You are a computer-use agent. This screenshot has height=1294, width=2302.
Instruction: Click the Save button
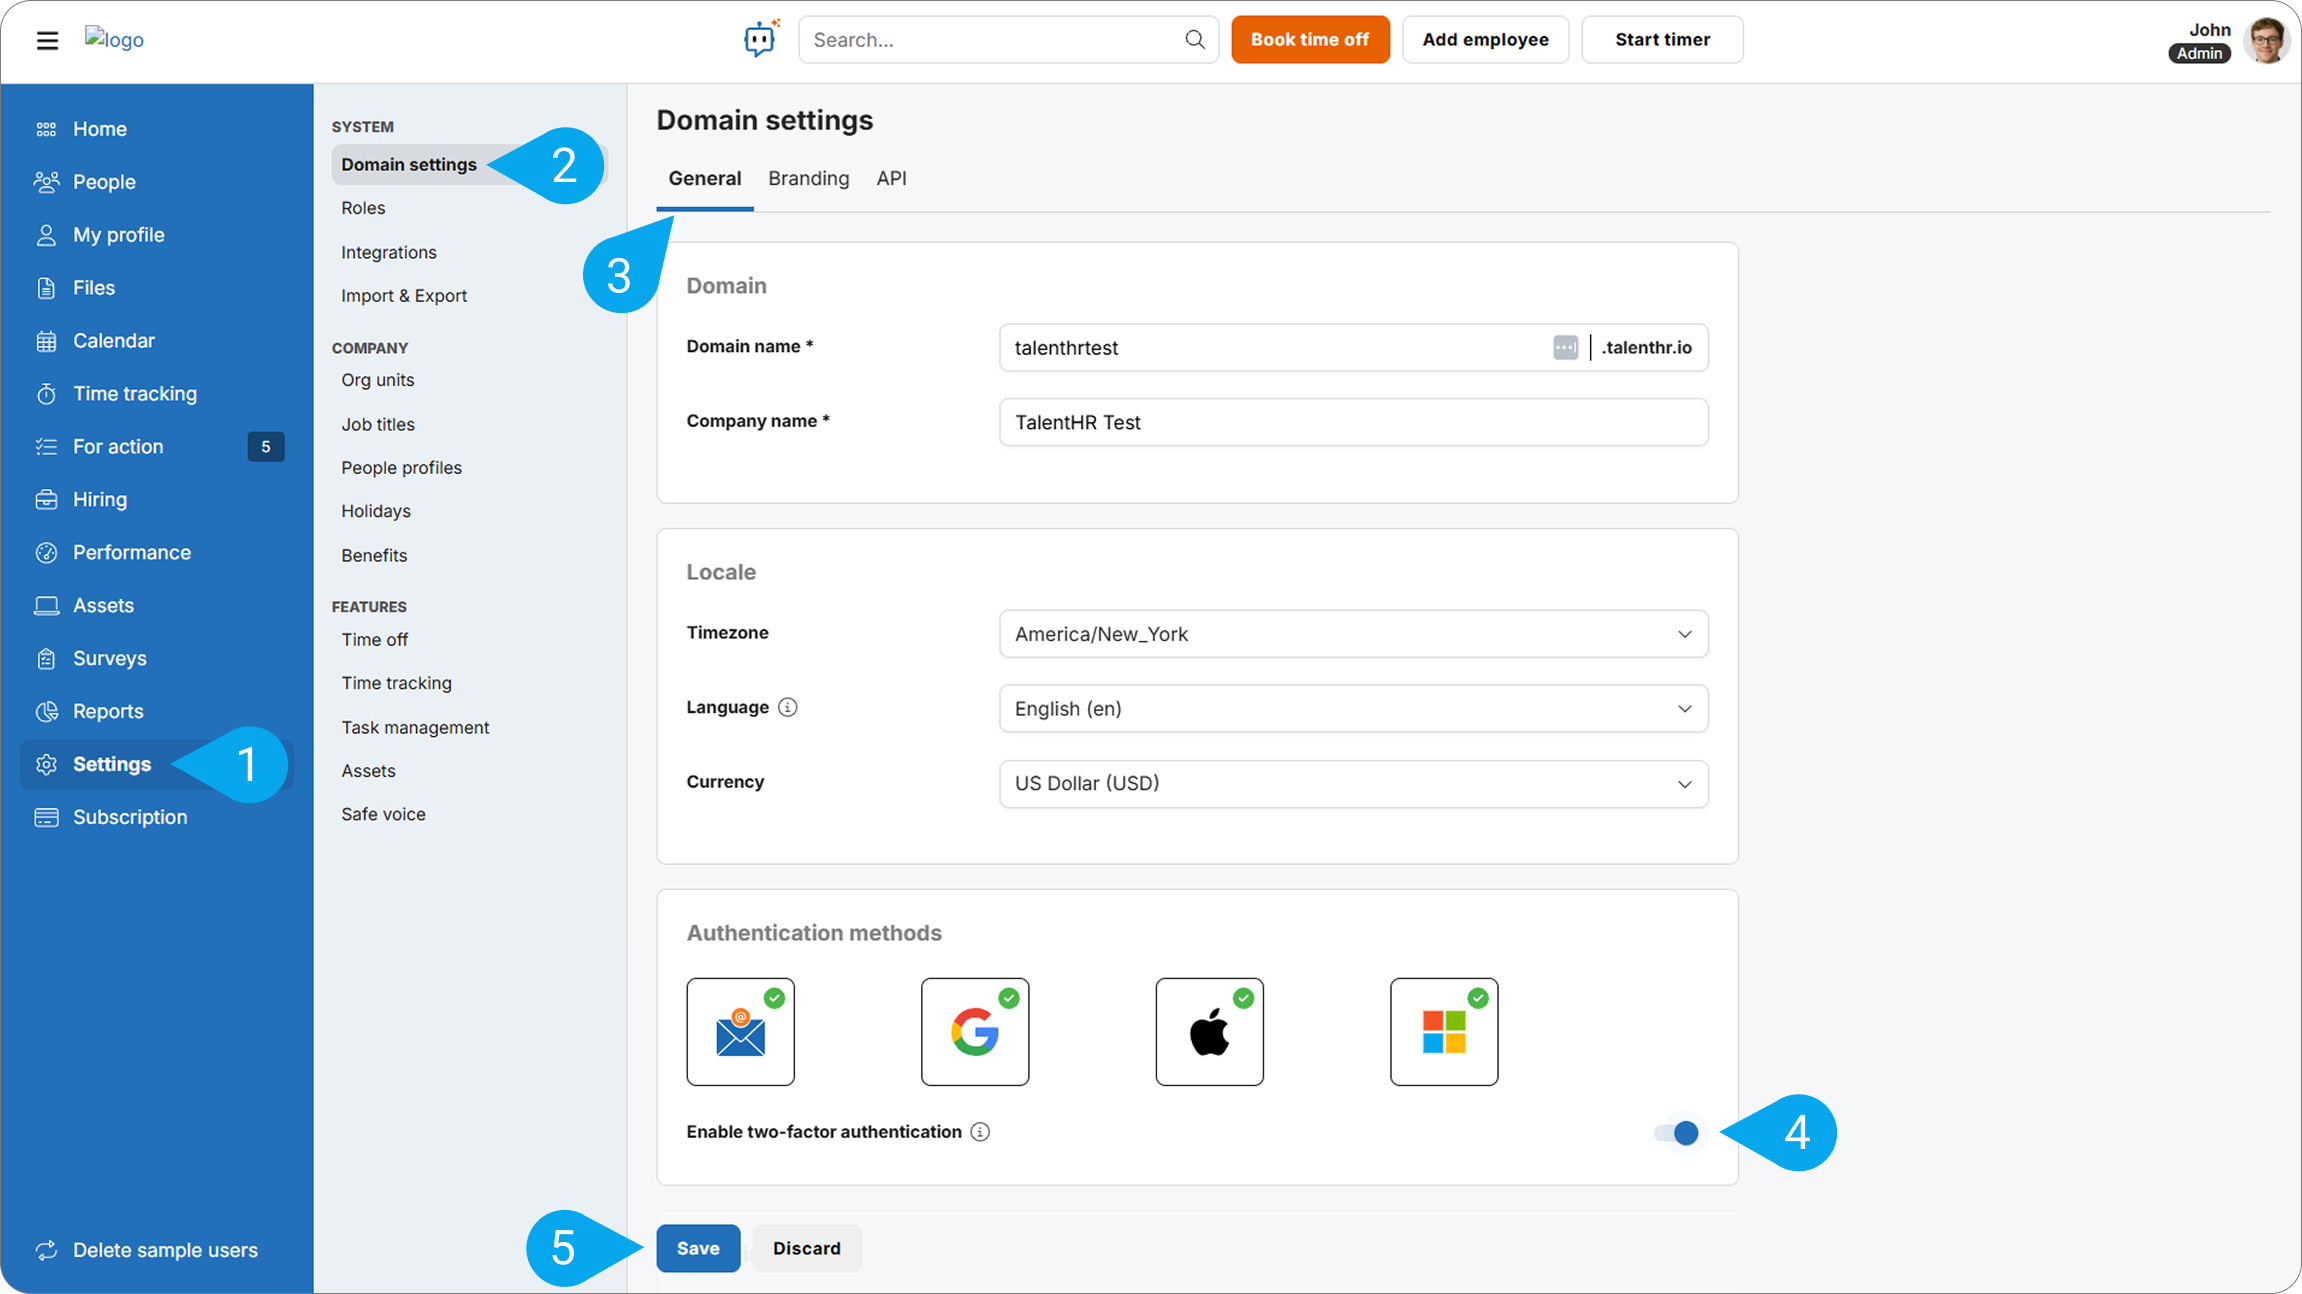(x=698, y=1248)
